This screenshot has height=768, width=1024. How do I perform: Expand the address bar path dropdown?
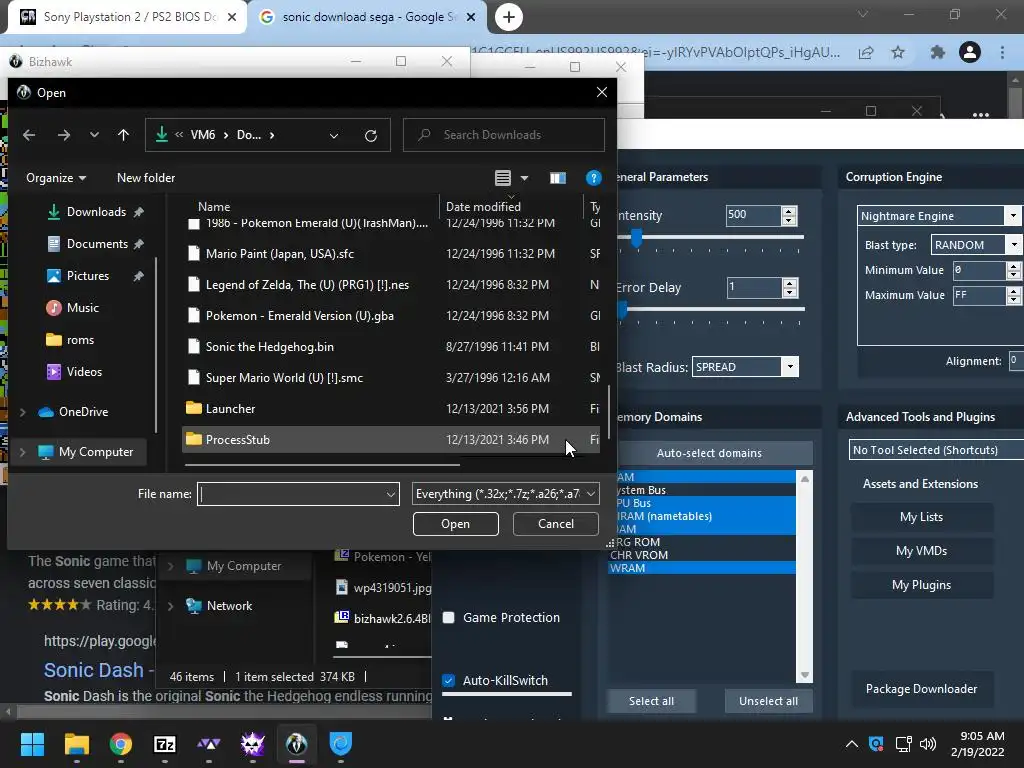tap(334, 135)
